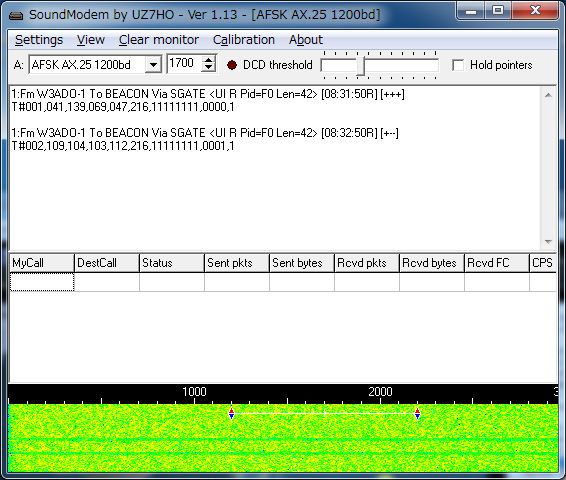This screenshot has height=480, width=566.
Task: Click the 1700 center frequency field
Action: 184,64
